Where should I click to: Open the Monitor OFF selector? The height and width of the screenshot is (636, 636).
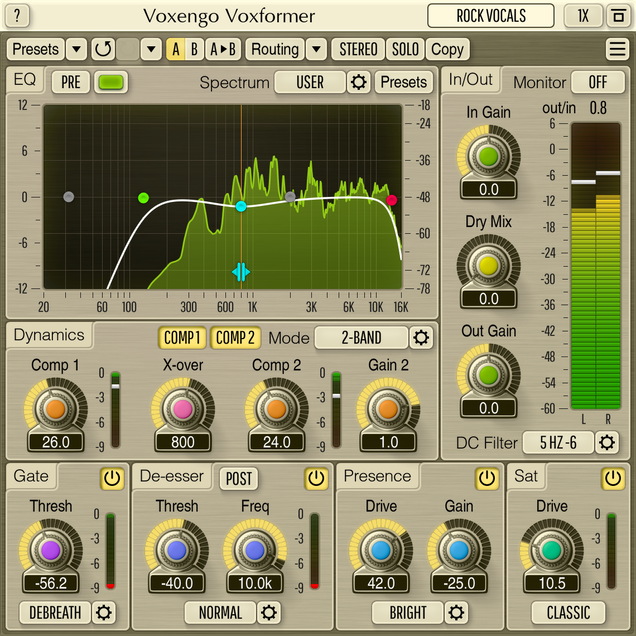click(598, 82)
